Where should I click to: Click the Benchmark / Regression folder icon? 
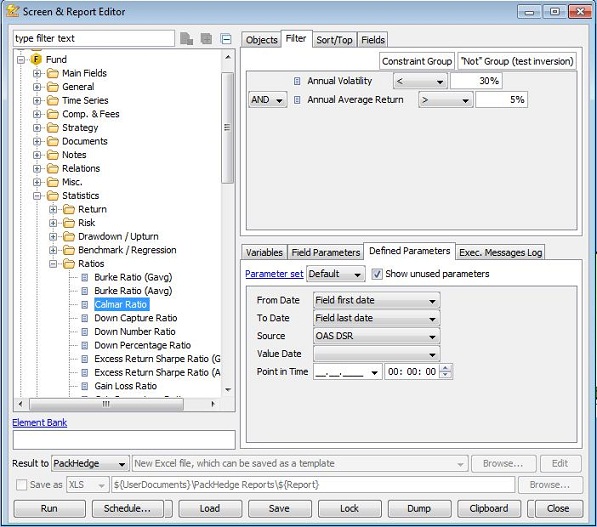point(69,250)
